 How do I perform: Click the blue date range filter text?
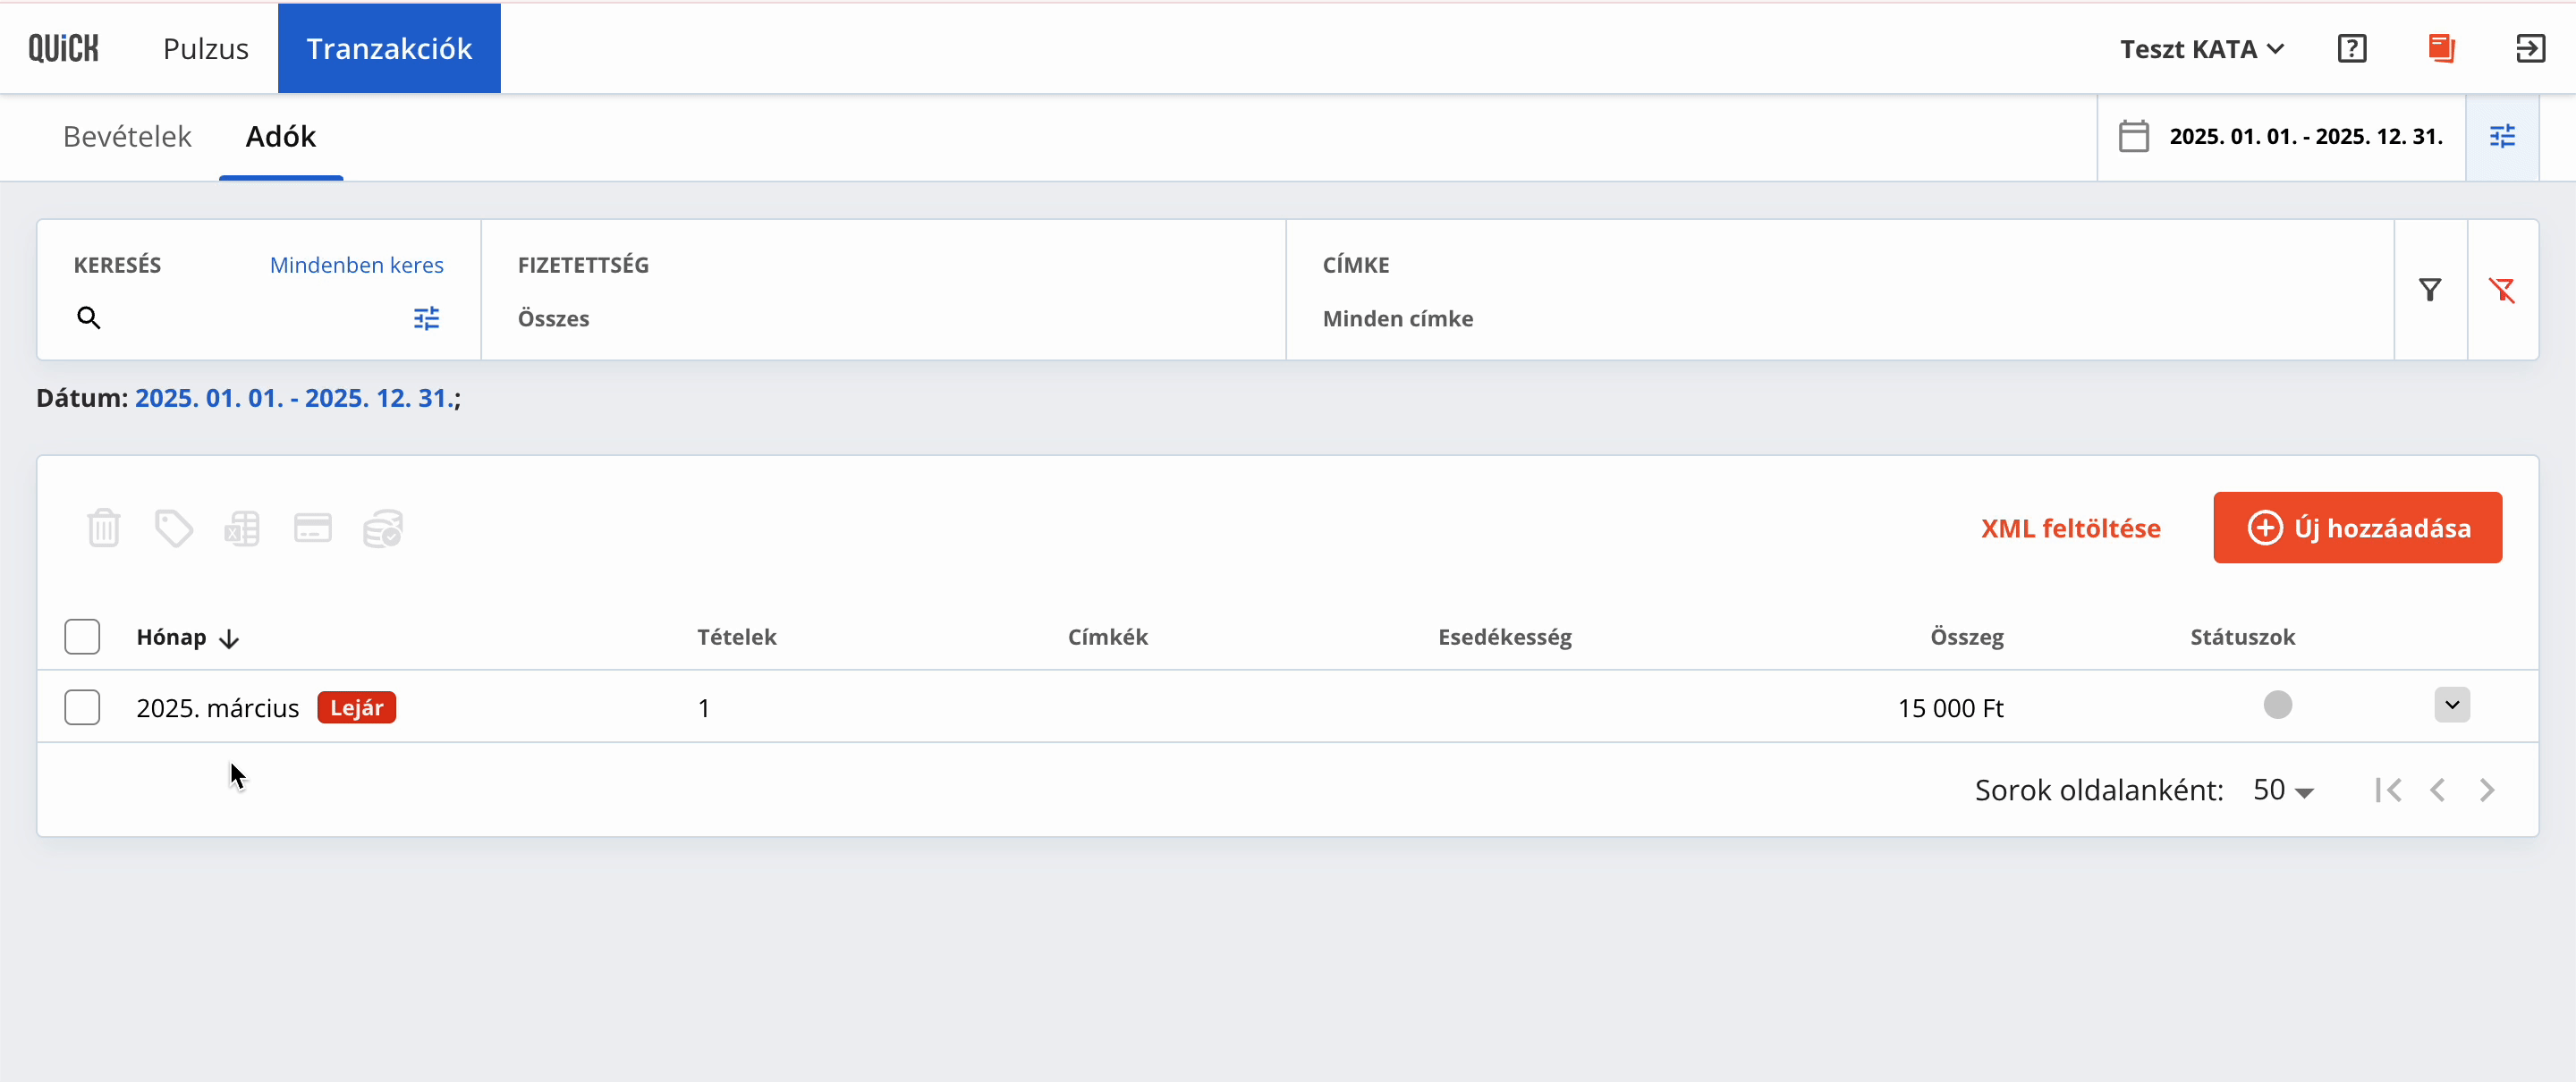pyautogui.click(x=295, y=398)
